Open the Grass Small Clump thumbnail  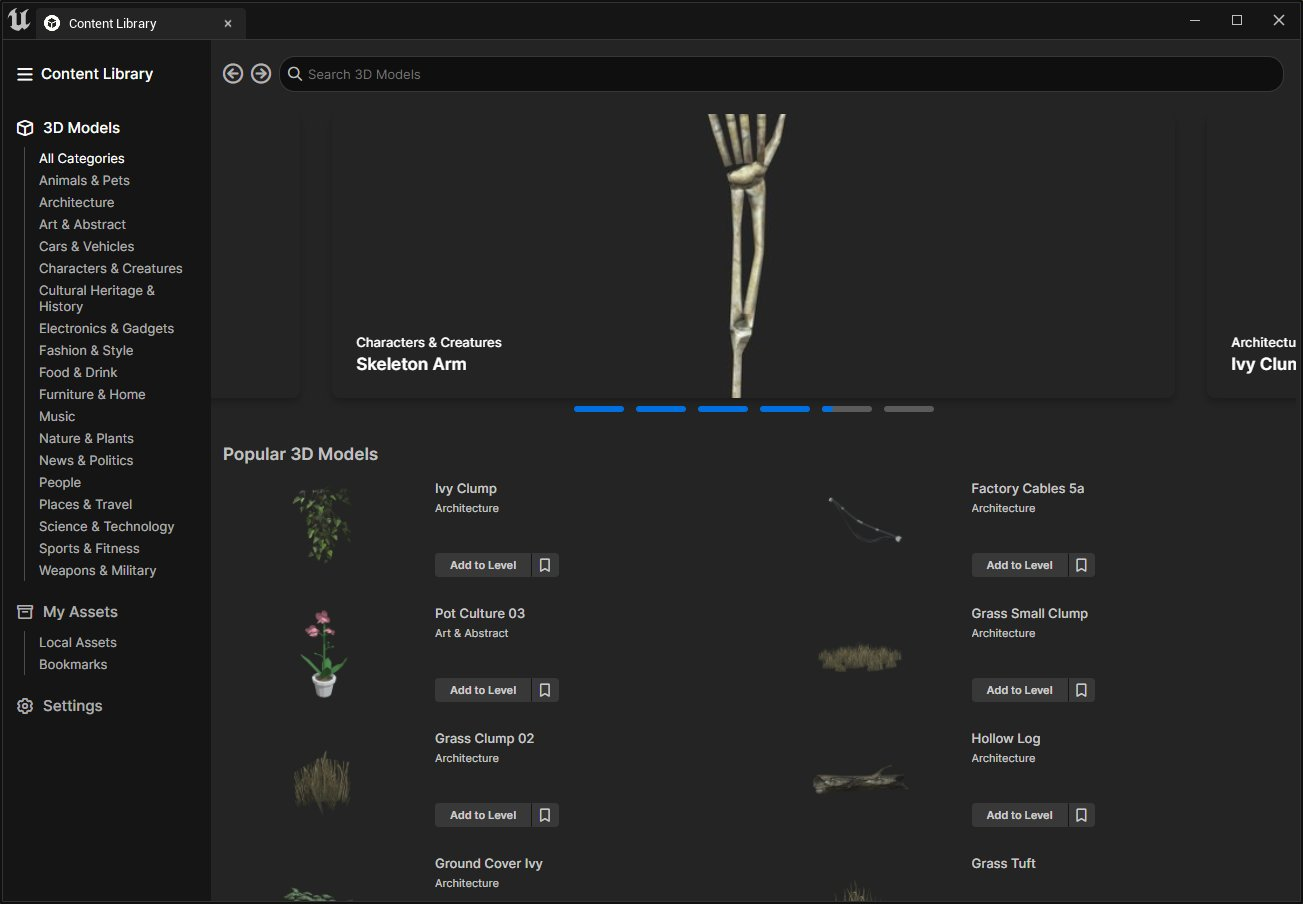[860, 657]
